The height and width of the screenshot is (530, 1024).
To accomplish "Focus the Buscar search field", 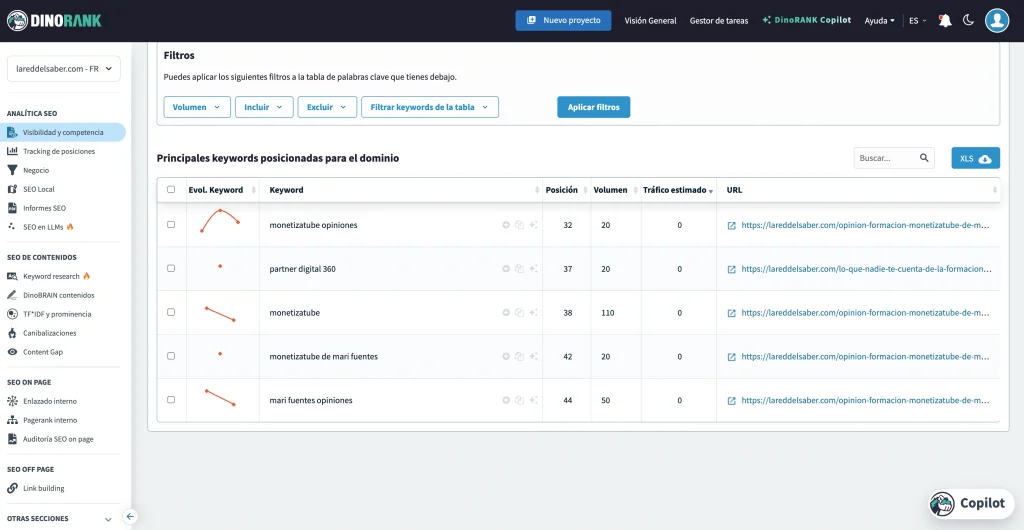I will coord(894,158).
